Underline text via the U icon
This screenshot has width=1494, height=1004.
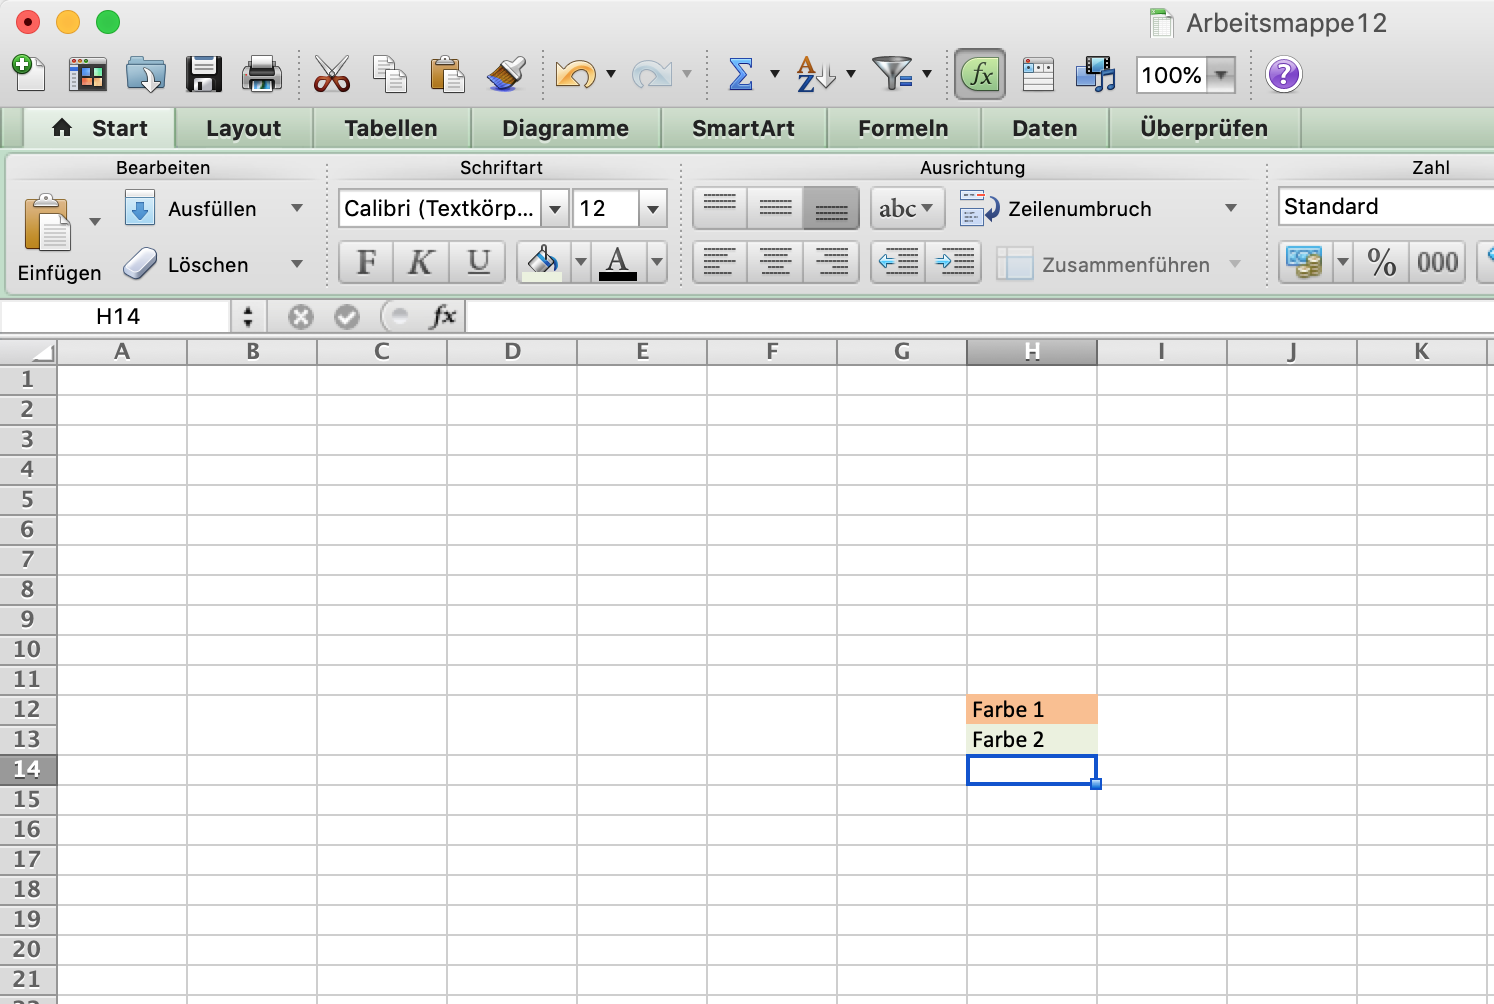coord(478,262)
